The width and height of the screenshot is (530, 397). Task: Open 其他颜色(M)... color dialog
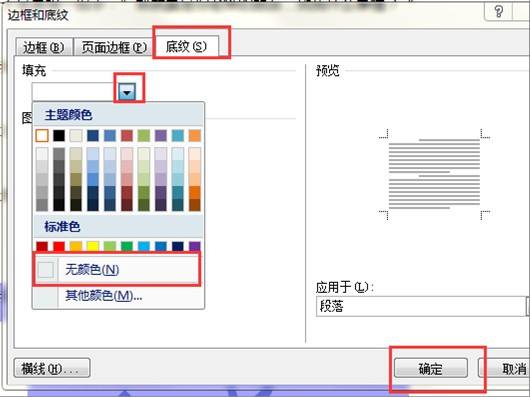tap(118, 296)
